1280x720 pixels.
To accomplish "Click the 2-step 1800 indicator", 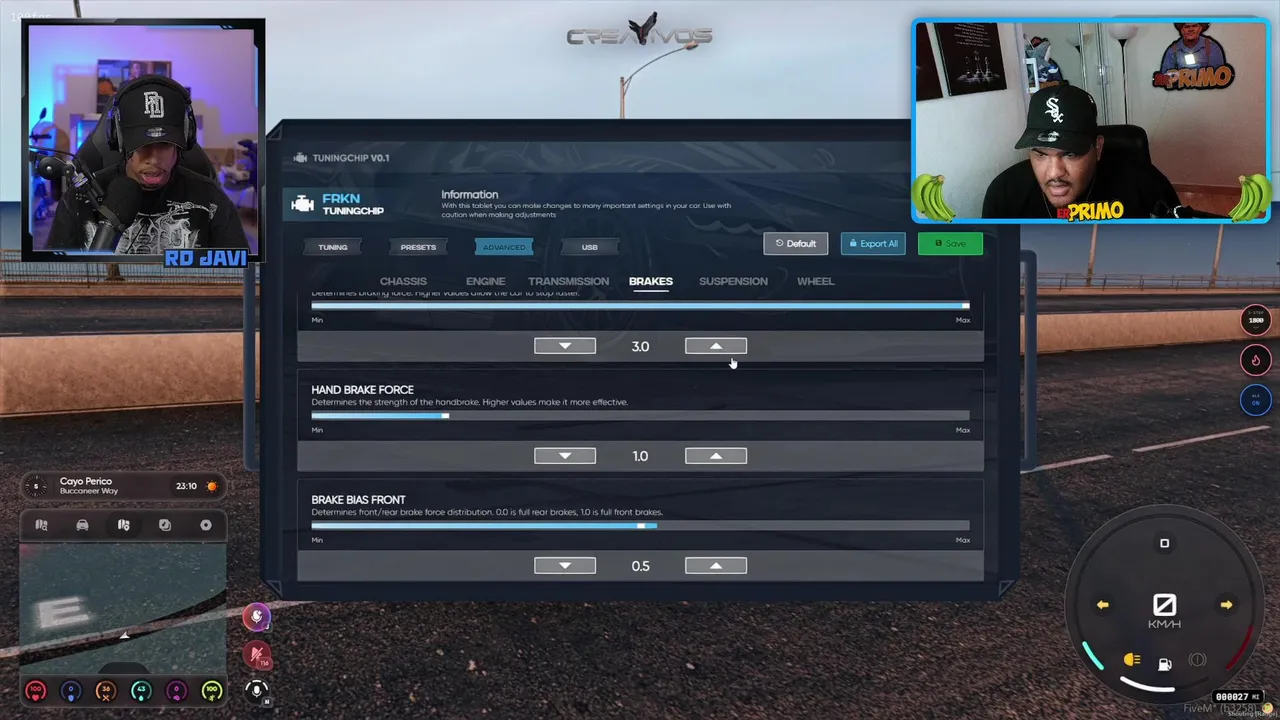I will [1255, 320].
